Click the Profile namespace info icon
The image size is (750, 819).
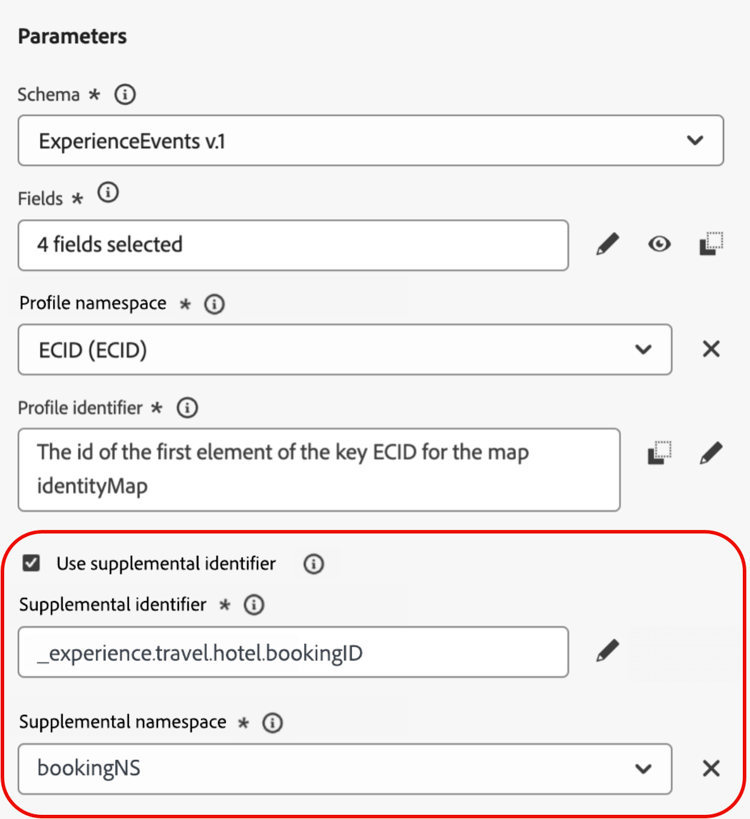click(214, 304)
